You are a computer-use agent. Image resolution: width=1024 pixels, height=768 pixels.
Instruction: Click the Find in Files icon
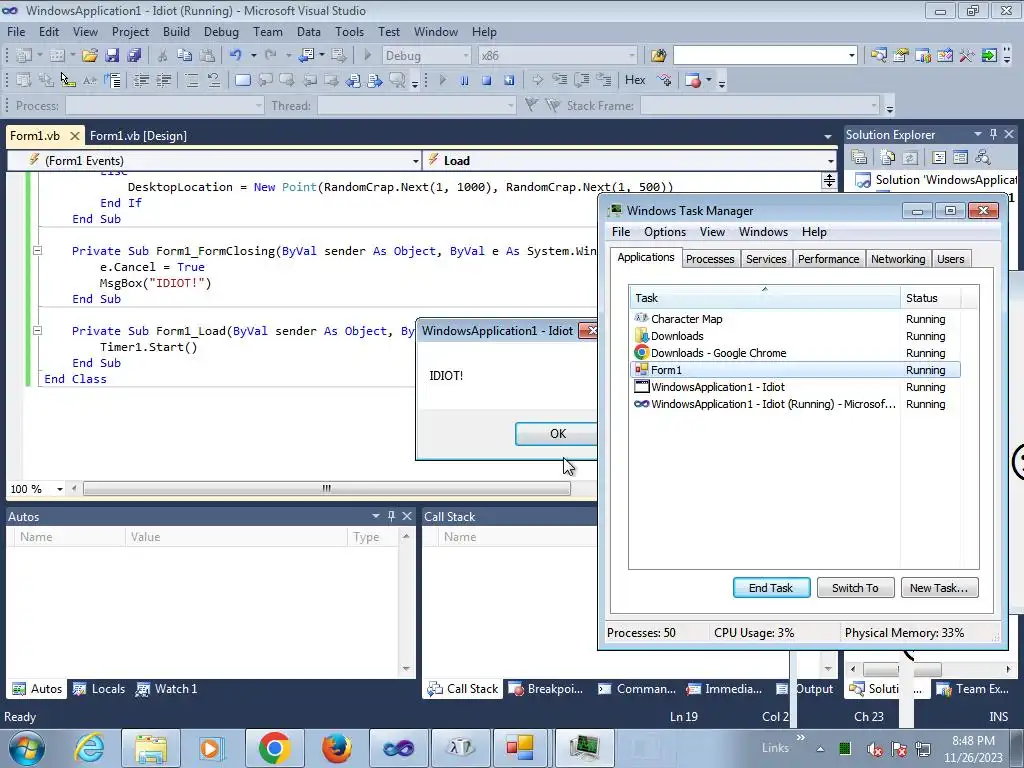[x=658, y=56]
